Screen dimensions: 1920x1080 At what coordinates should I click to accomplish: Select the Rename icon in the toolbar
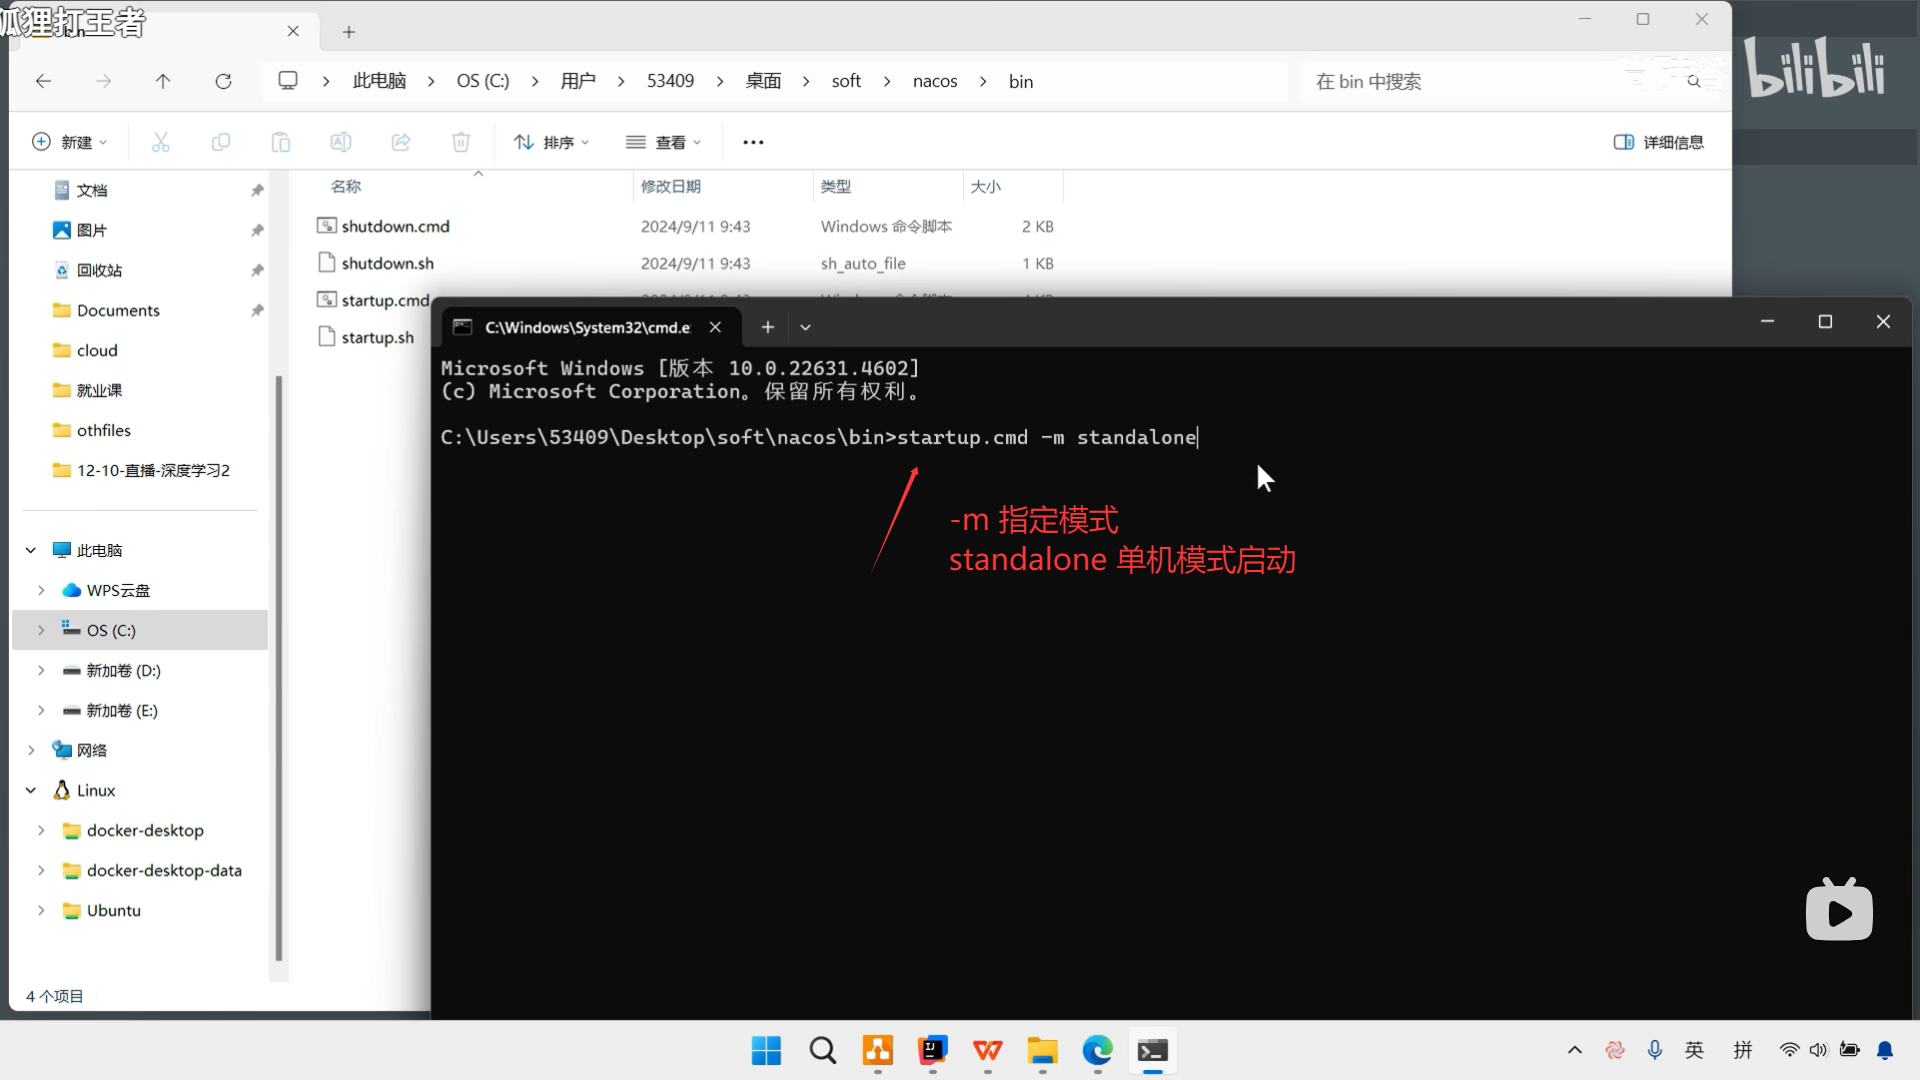point(341,141)
